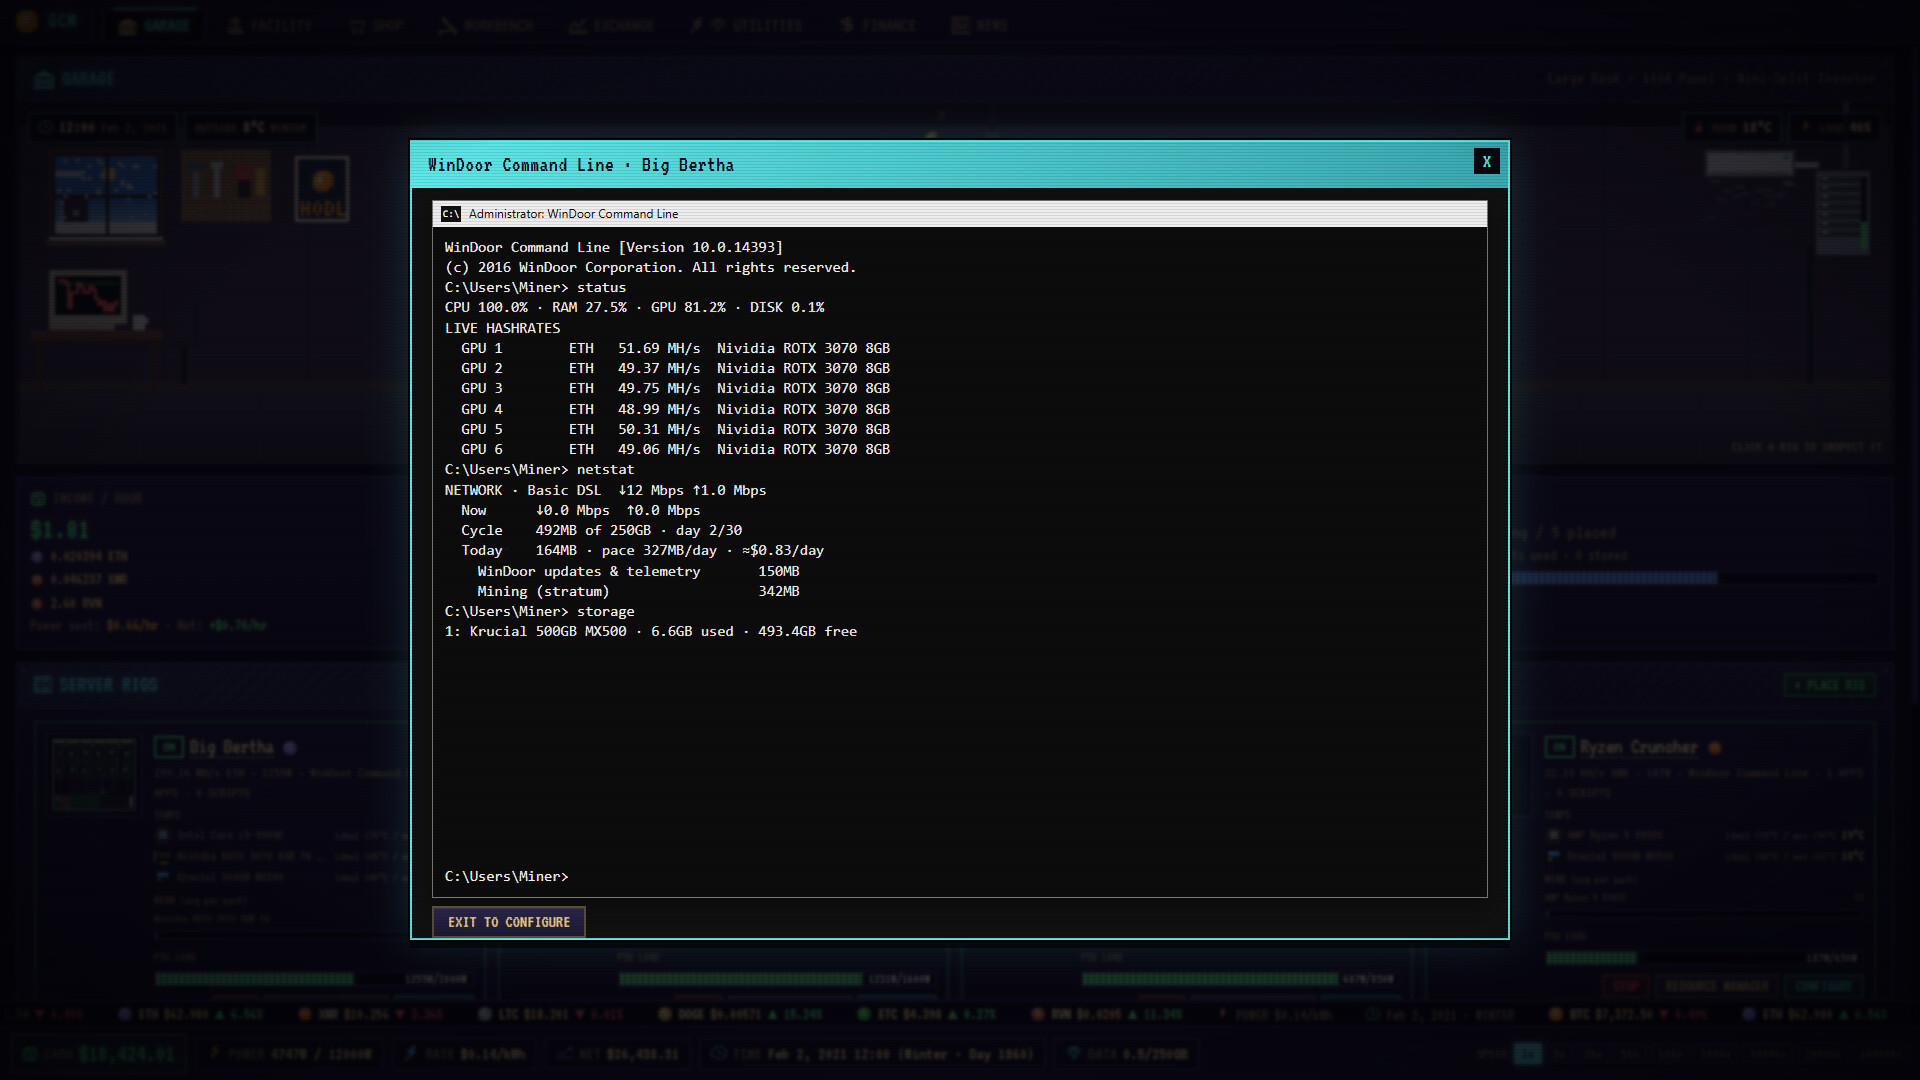Click the EXIT TO CONFIGURE button
Image resolution: width=1920 pixels, height=1080 pixels.
point(509,922)
